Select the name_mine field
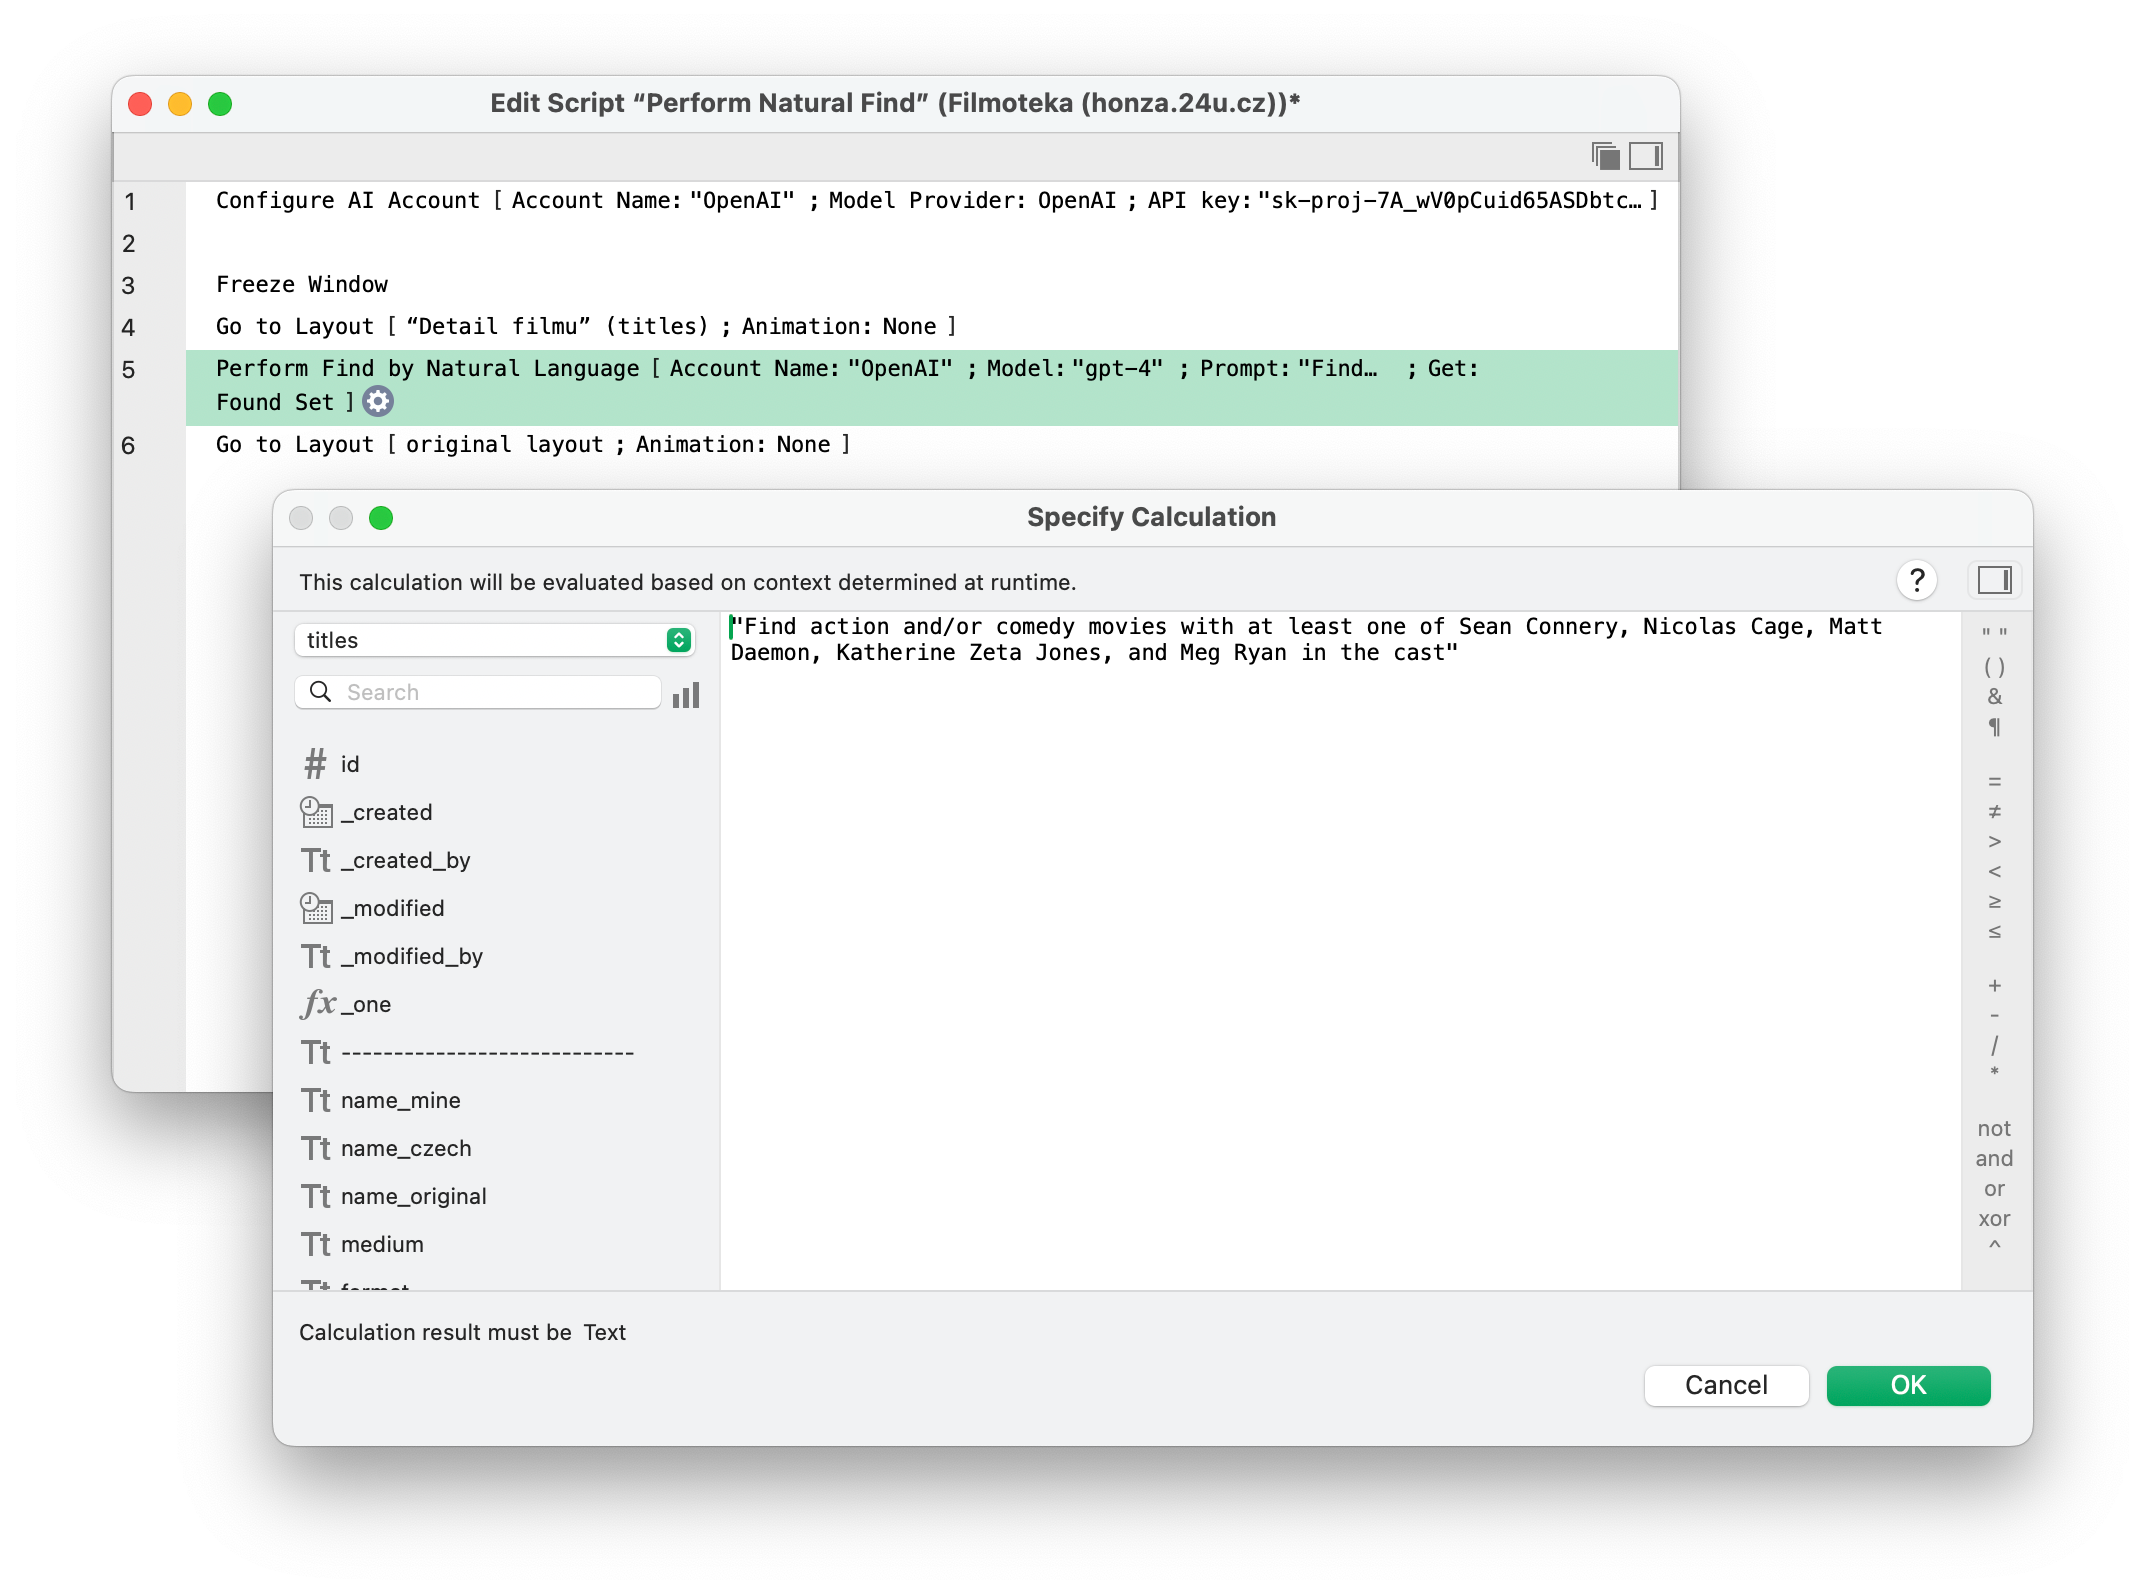The height and width of the screenshot is (1580, 2129). [x=497, y=1100]
